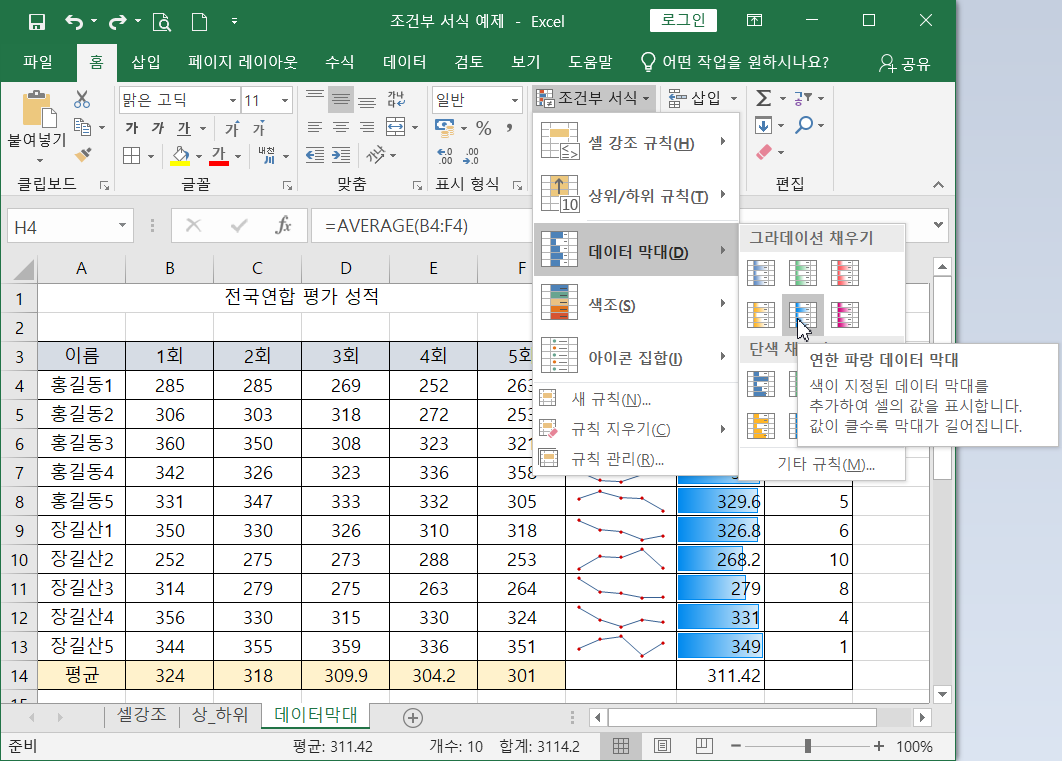The image size is (1062, 761).
Task: Toggle middle vertical alignment
Action: tap(341, 100)
